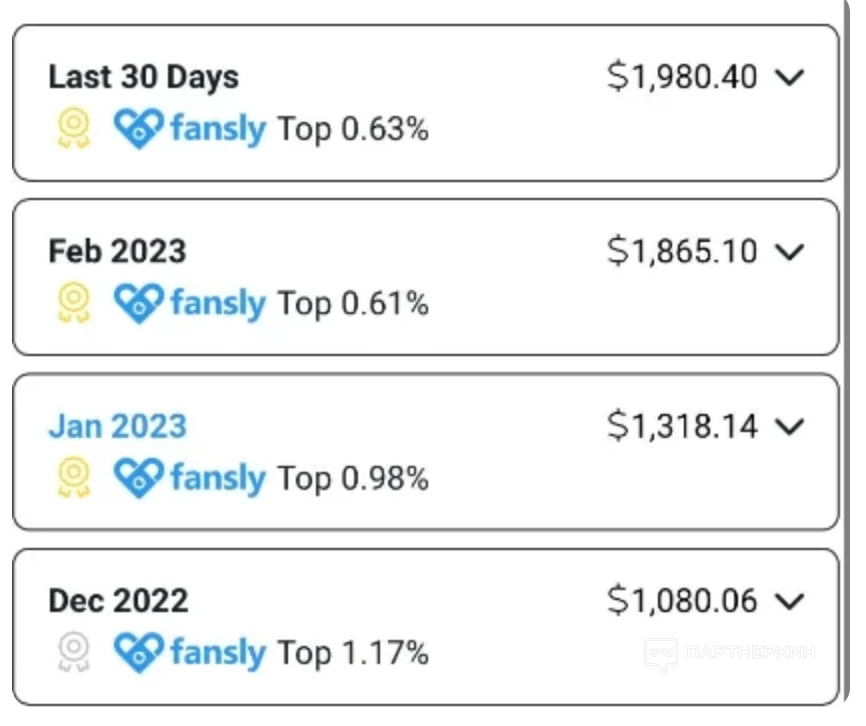Click the gold ribbon badge for Jan 2023
Screen dimensions: 866x726
pyautogui.click(x=74, y=478)
